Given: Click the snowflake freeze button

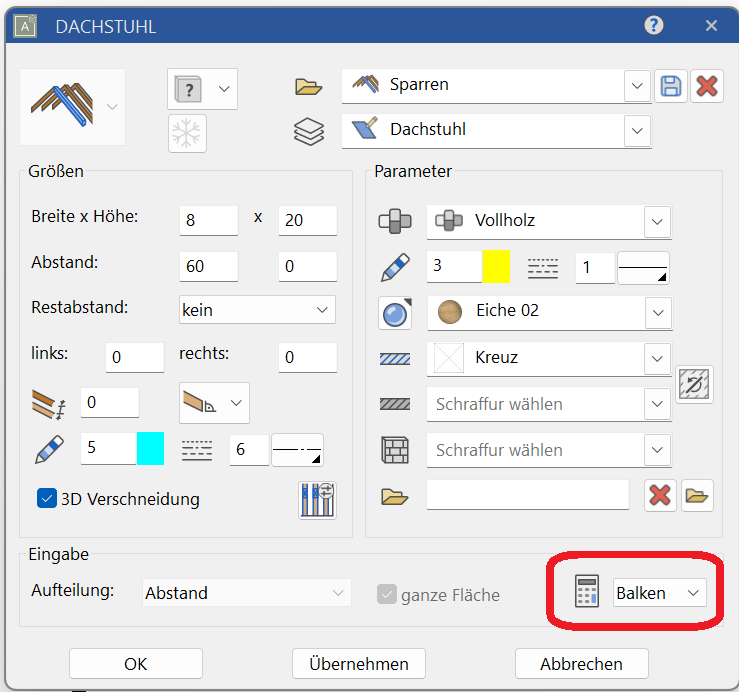Looking at the screenshot, I should 187,133.
